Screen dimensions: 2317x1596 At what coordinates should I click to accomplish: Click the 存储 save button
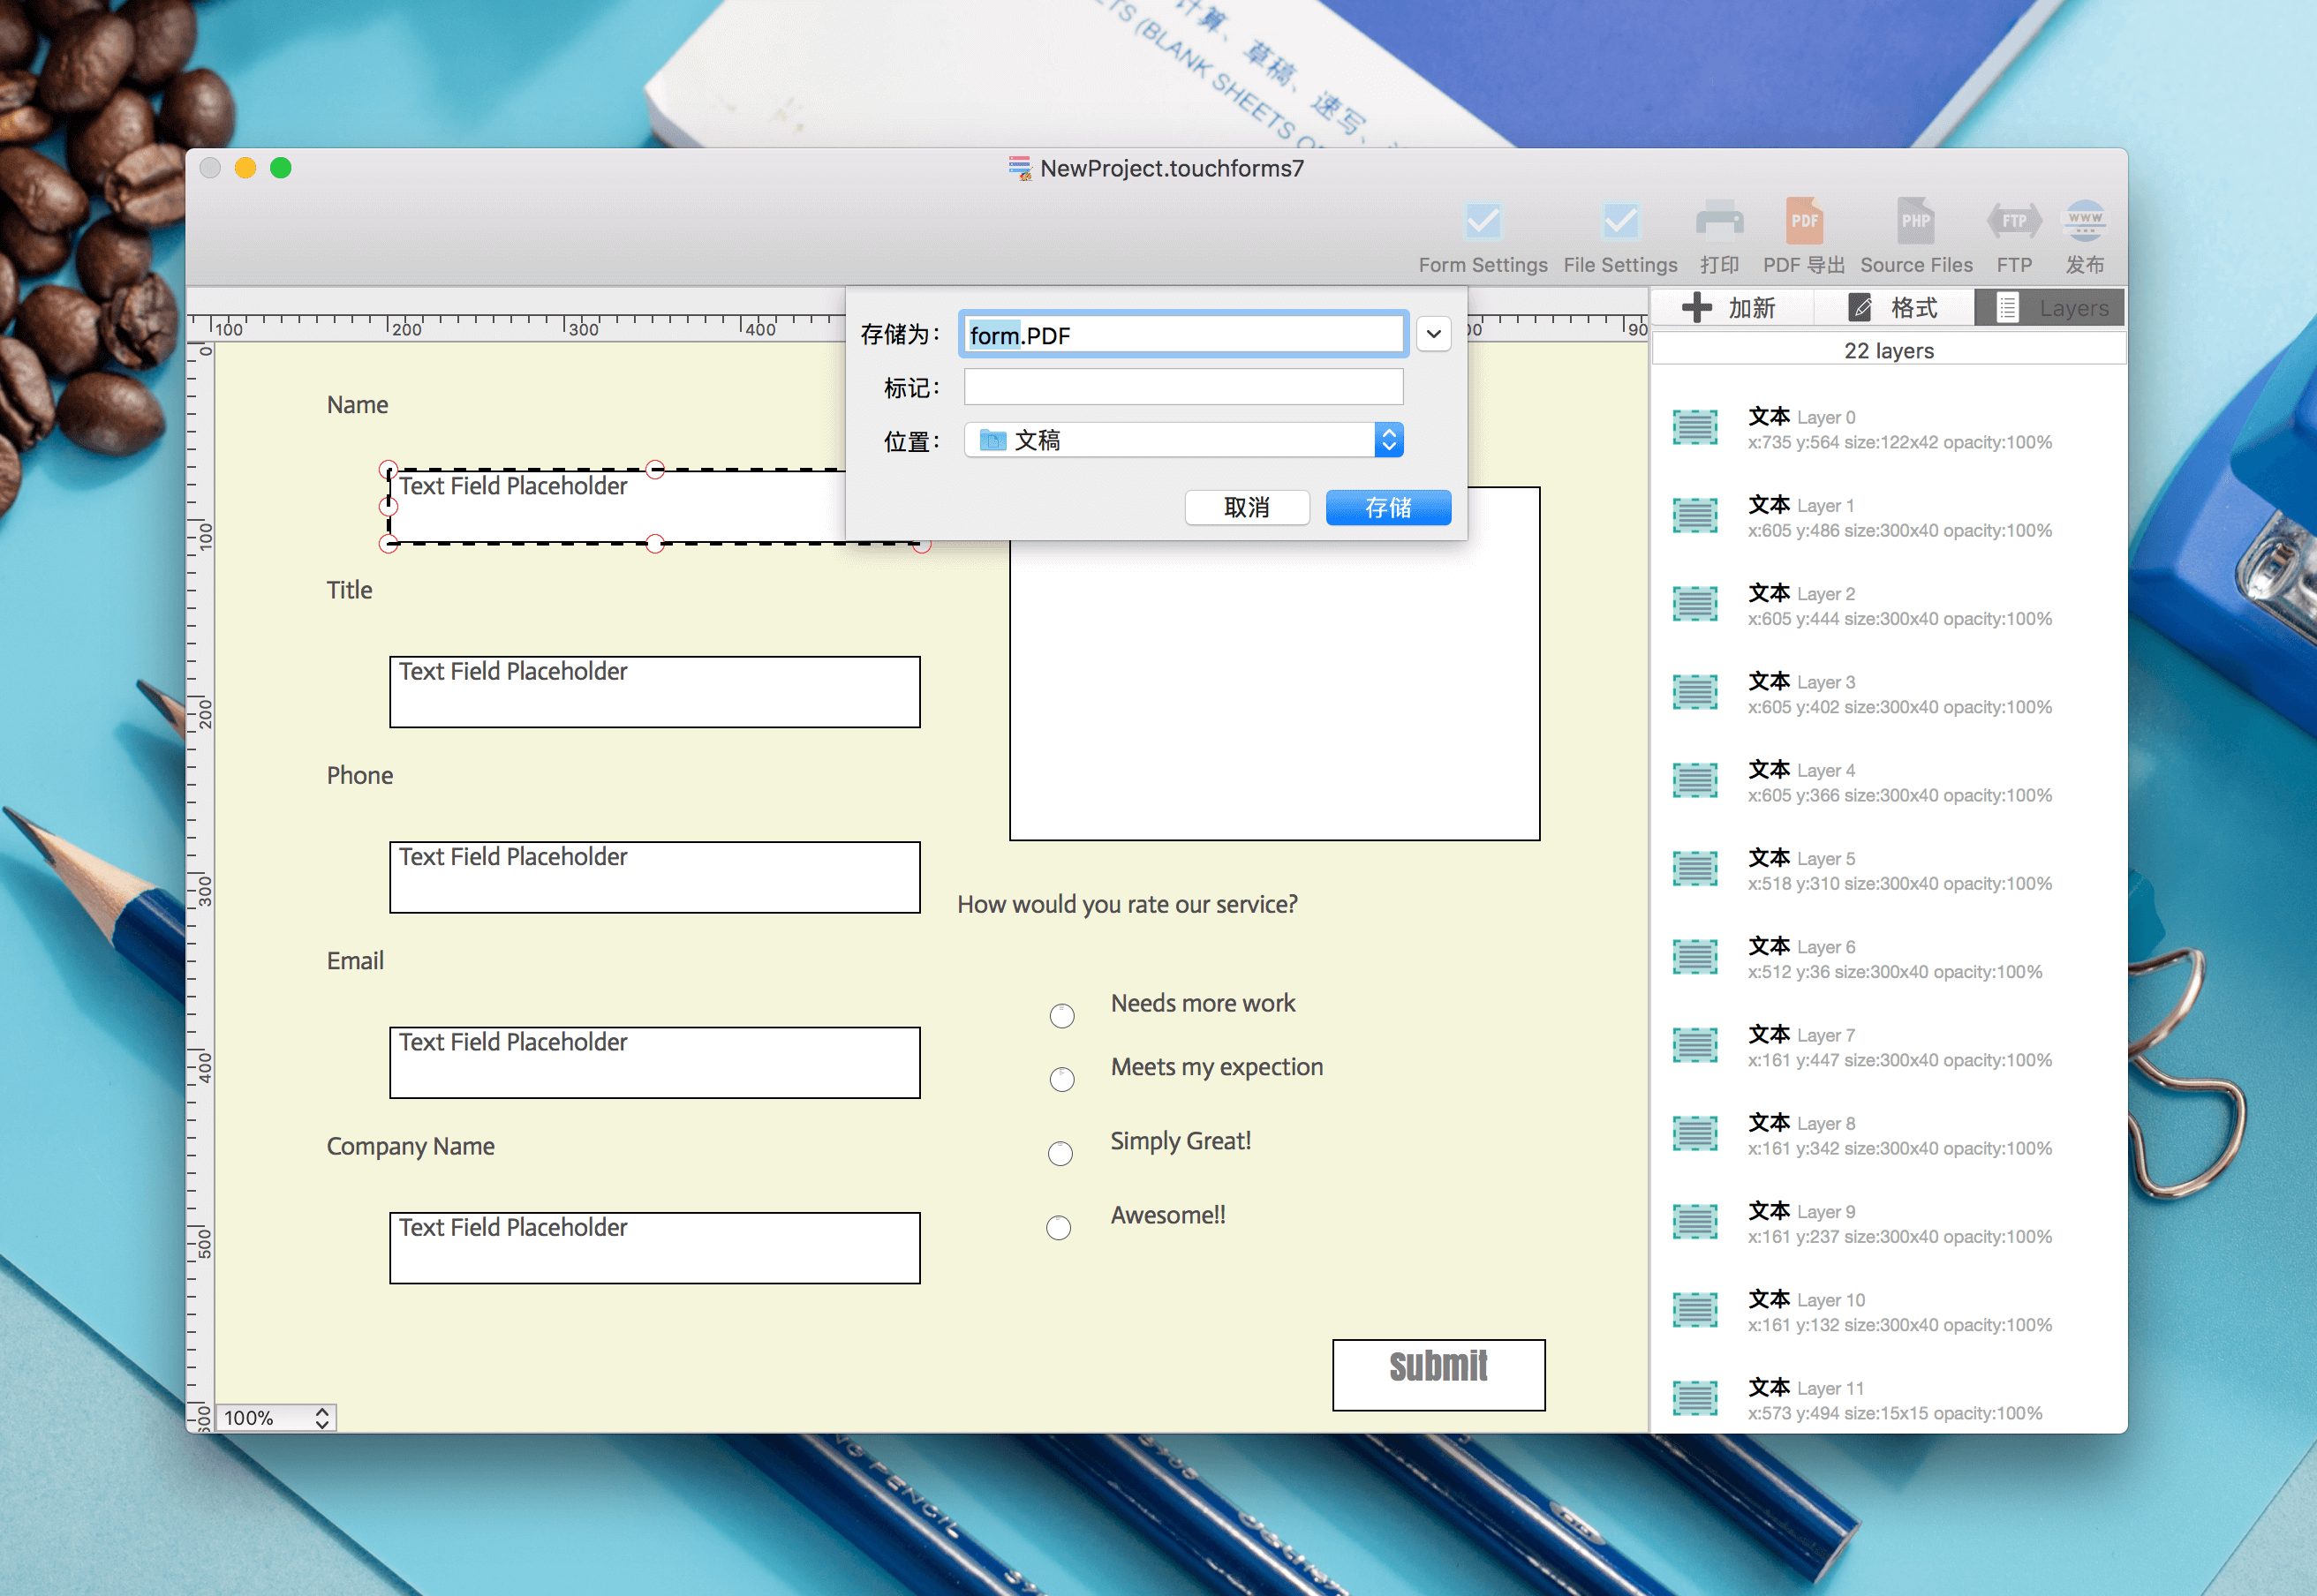click(1388, 508)
